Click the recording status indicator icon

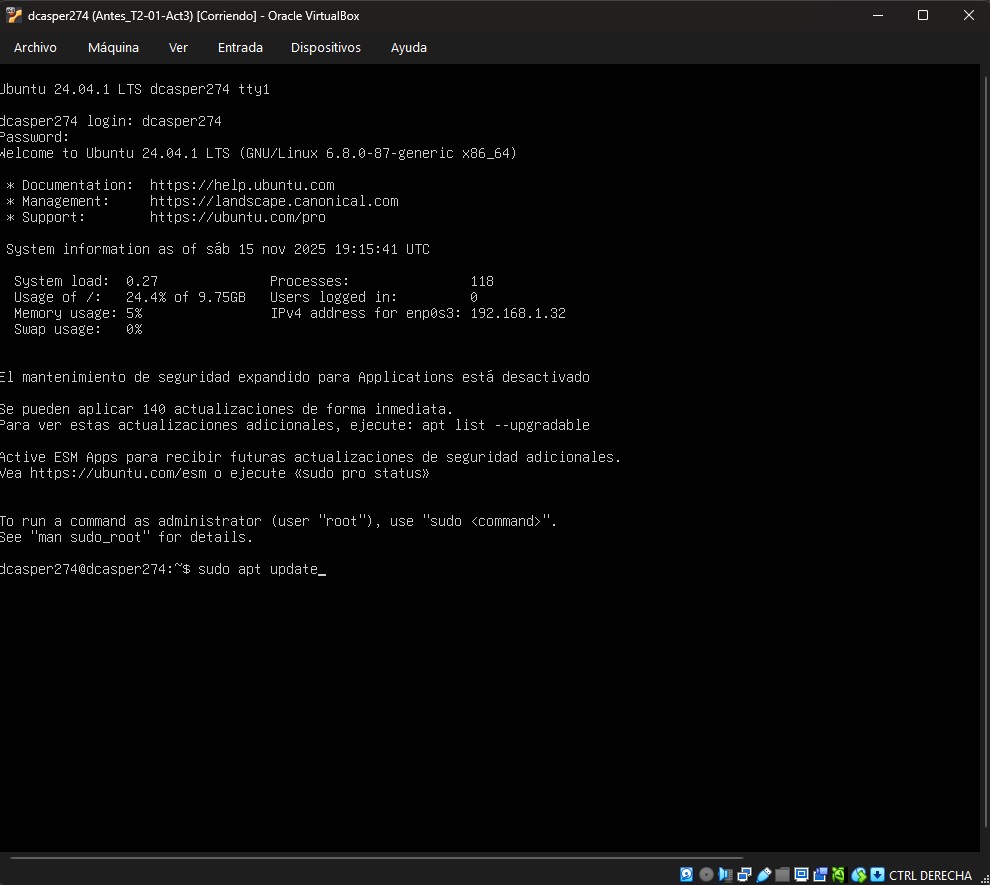coord(820,875)
